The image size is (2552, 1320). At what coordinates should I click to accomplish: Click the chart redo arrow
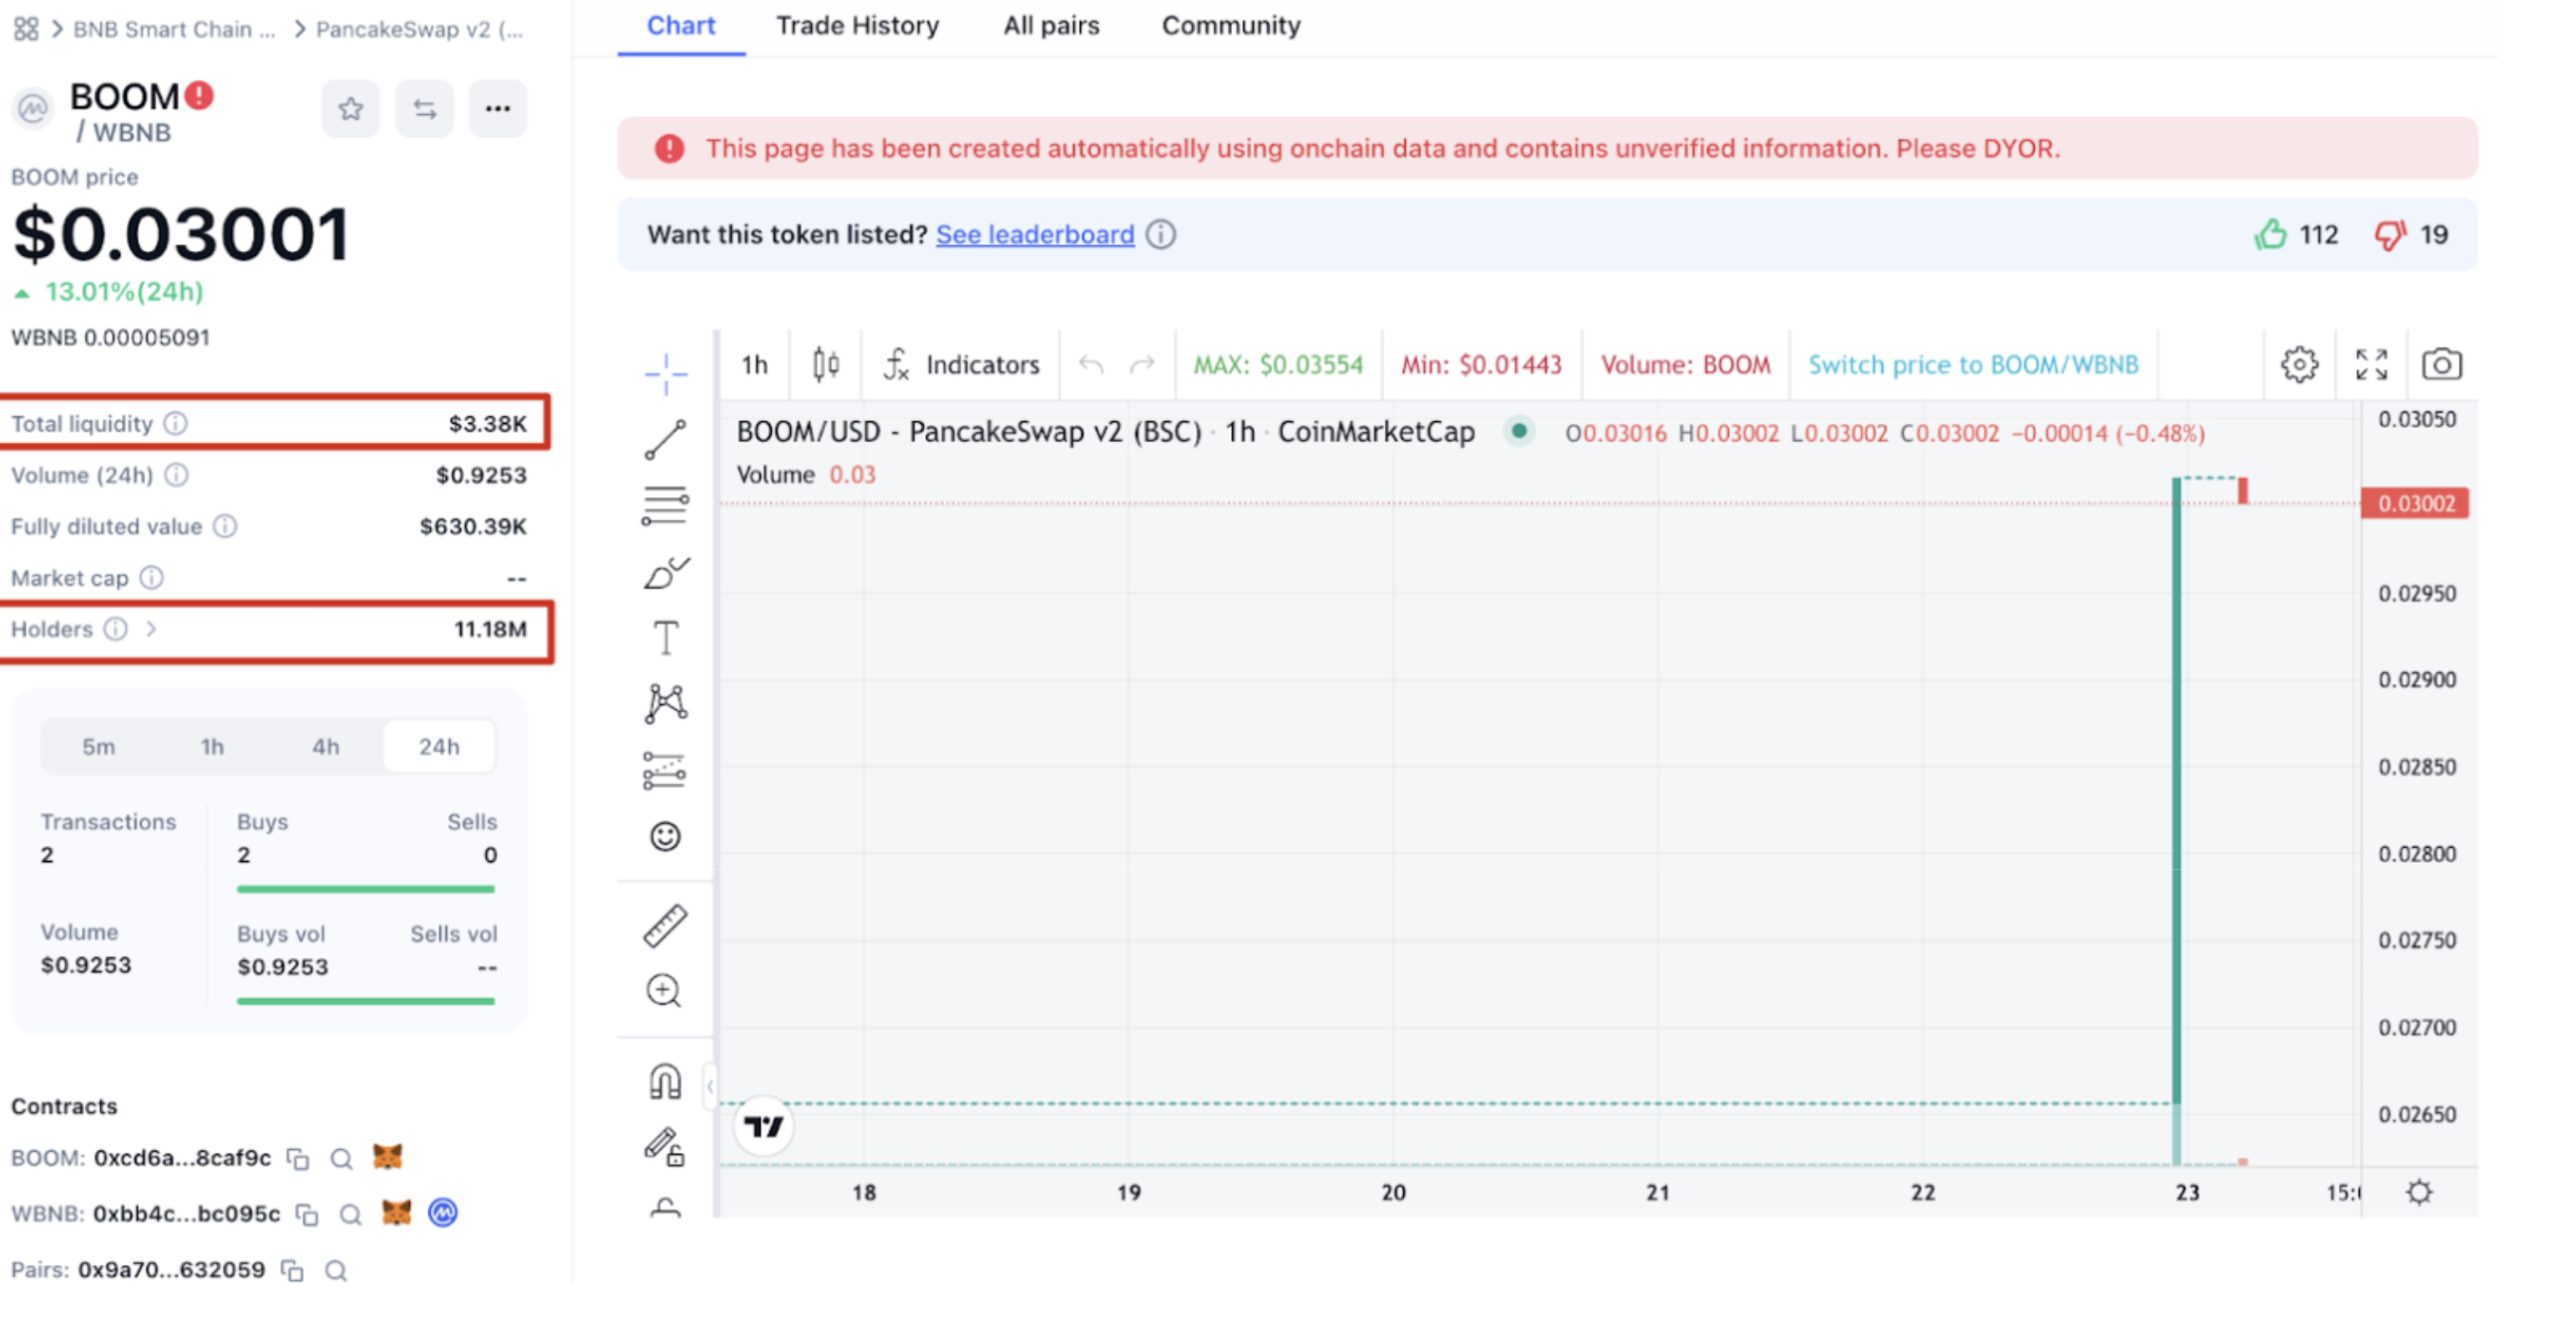(1141, 364)
